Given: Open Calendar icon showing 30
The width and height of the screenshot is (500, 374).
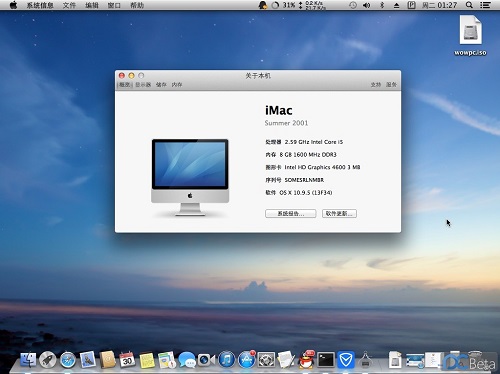Looking at the screenshot, I should pos(127,360).
